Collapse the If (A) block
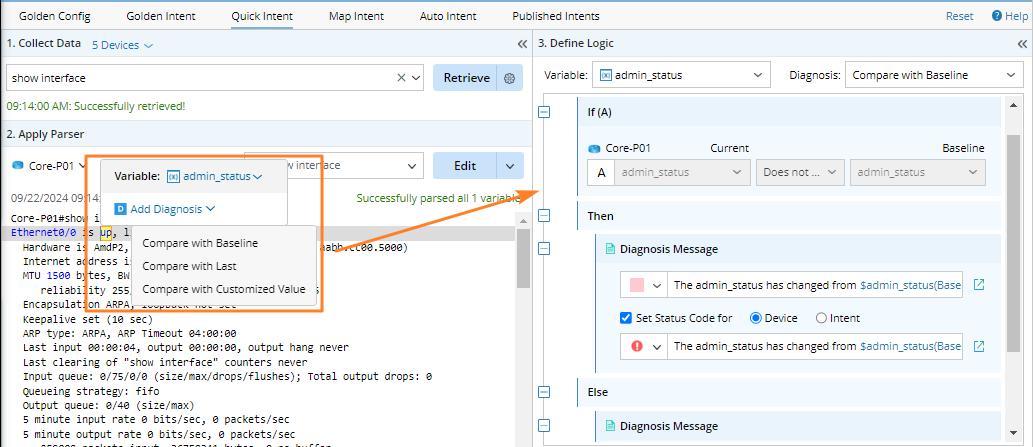 (x=544, y=113)
